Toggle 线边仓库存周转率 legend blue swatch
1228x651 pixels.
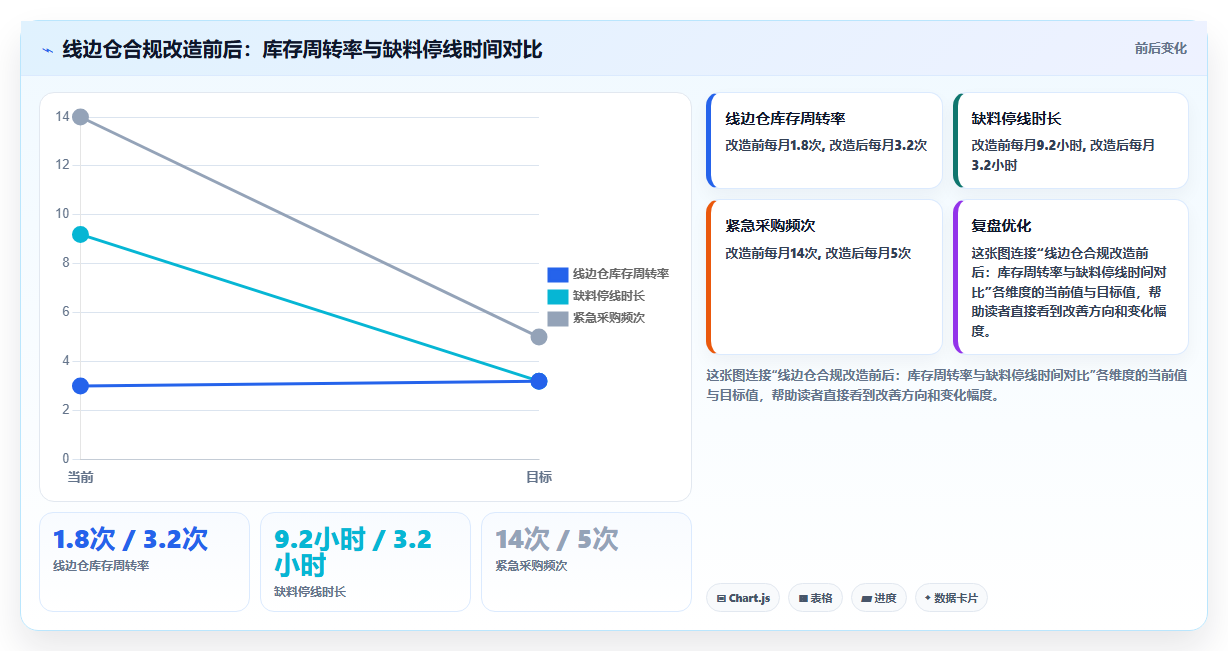(557, 274)
